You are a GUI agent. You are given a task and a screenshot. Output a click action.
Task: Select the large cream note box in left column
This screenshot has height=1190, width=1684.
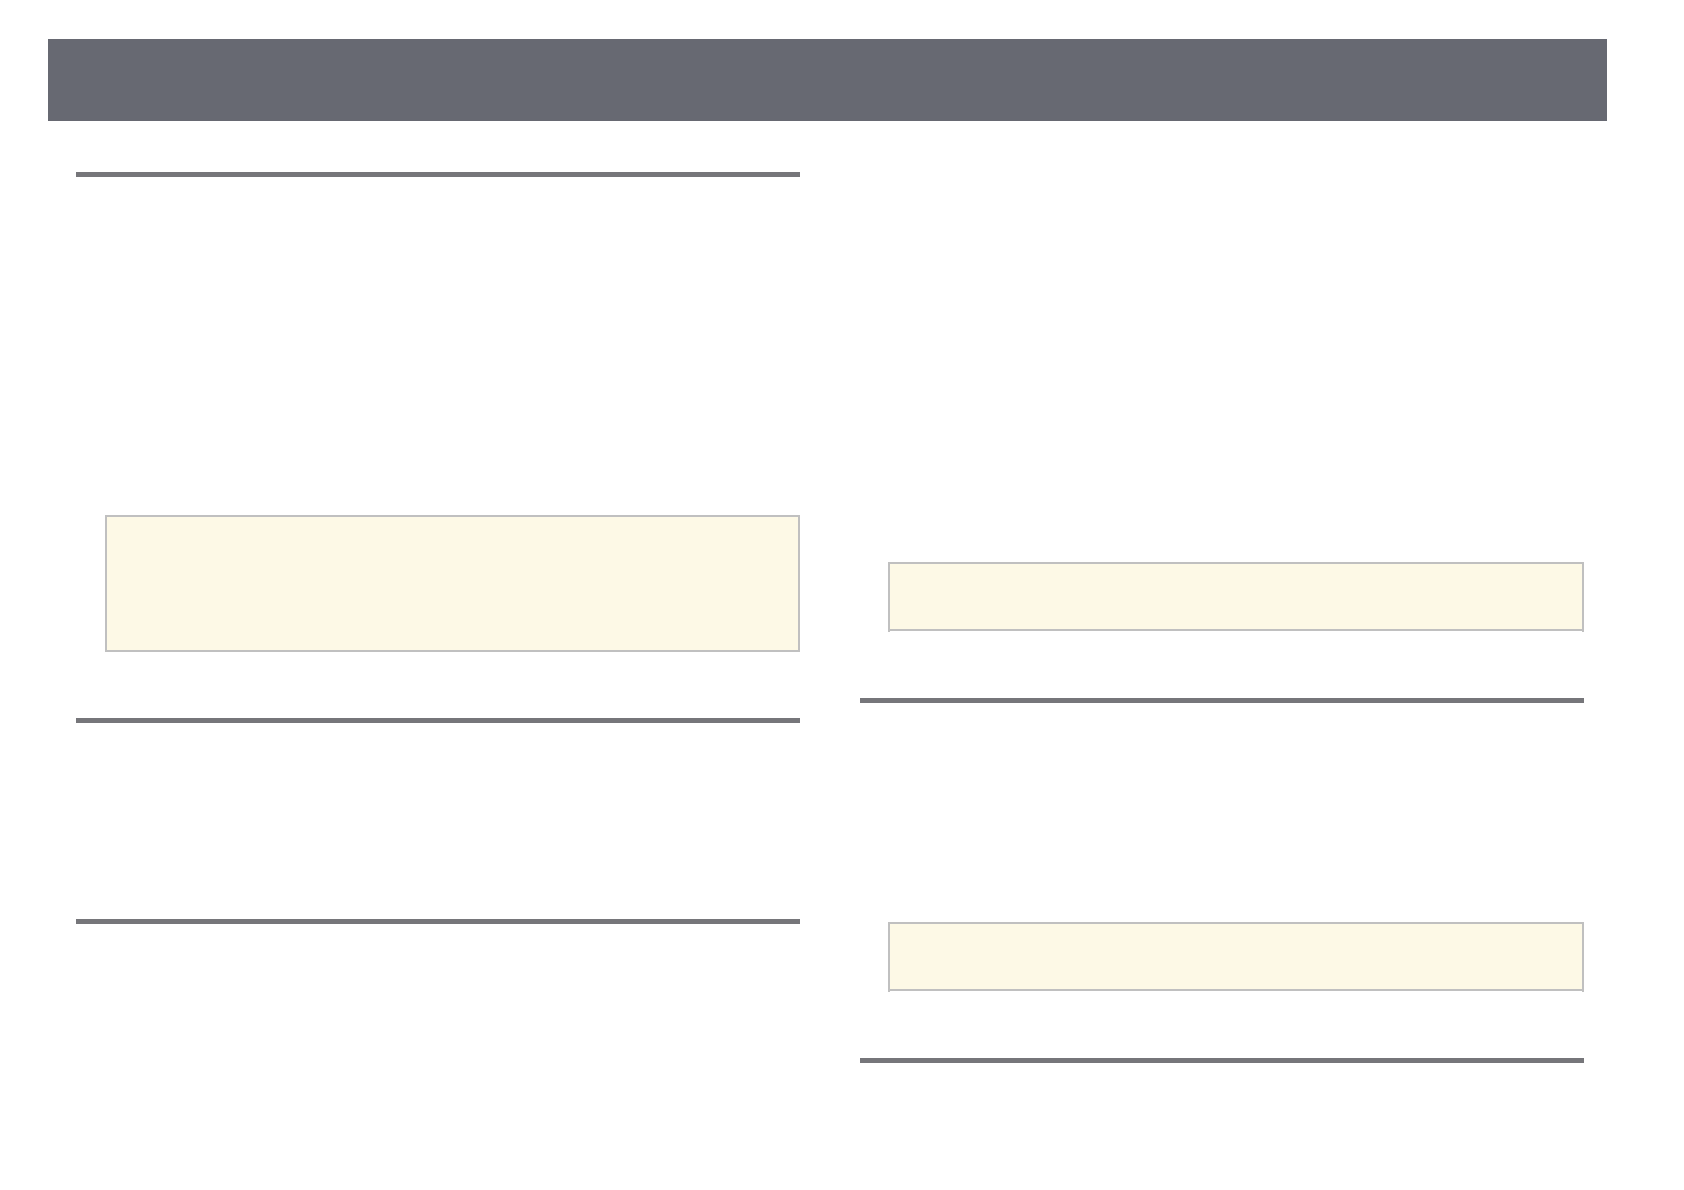(452, 583)
